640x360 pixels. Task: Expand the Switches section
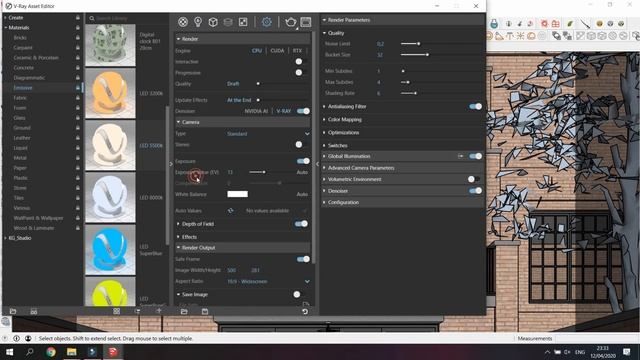(x=324, y=146)
